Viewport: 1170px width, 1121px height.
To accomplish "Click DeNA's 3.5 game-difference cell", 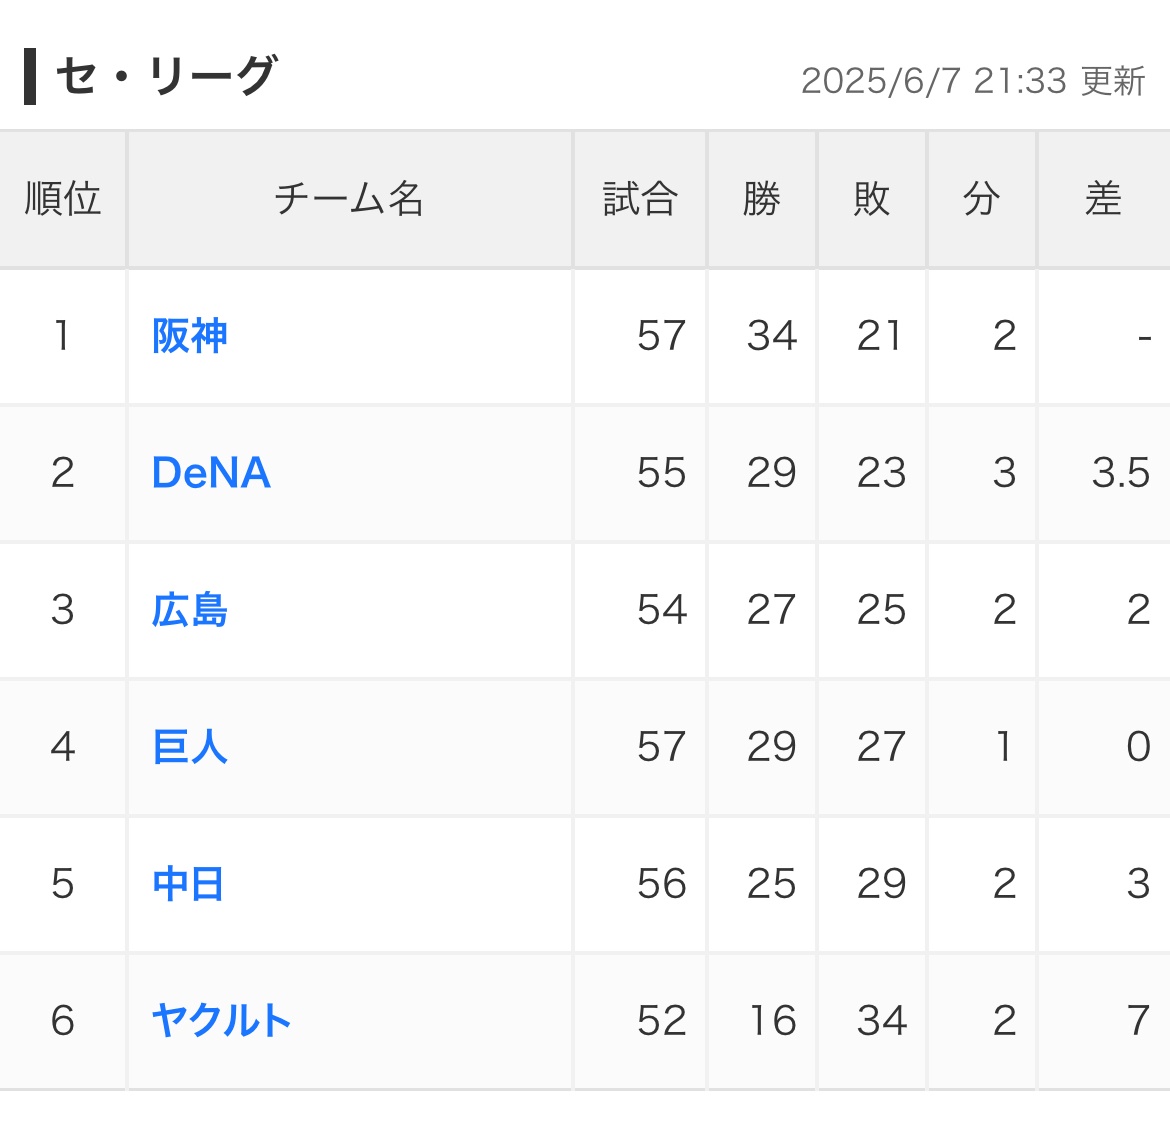I will pyautogui.click(x=1104, y=472).
